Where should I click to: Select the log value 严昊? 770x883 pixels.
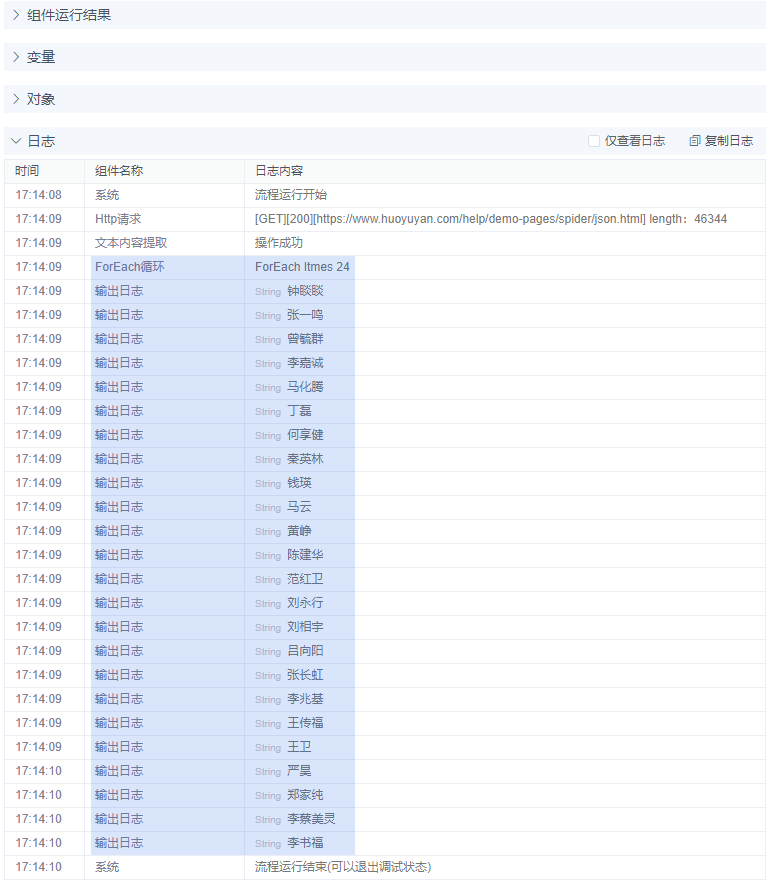tap(299, 771)
